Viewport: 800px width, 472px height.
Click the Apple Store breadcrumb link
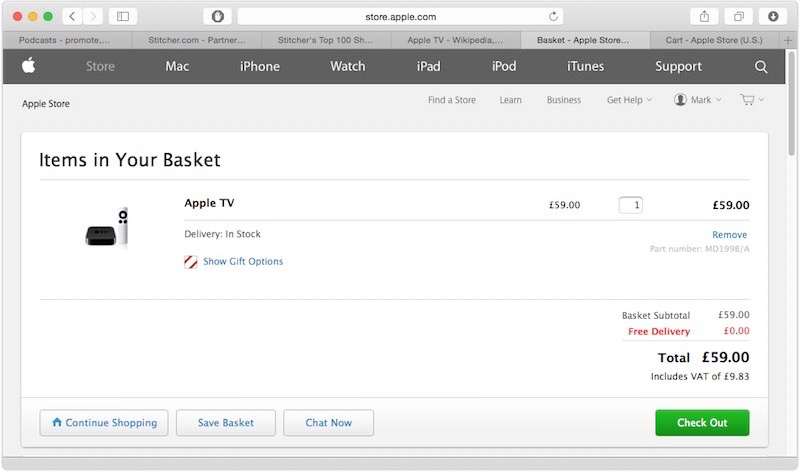[x=45, y=104]
